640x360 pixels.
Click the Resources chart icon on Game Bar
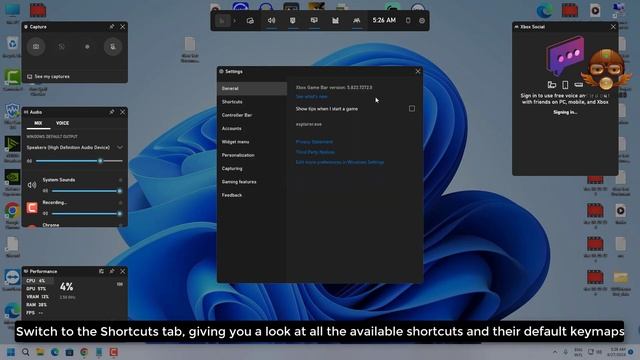(335, 20)
